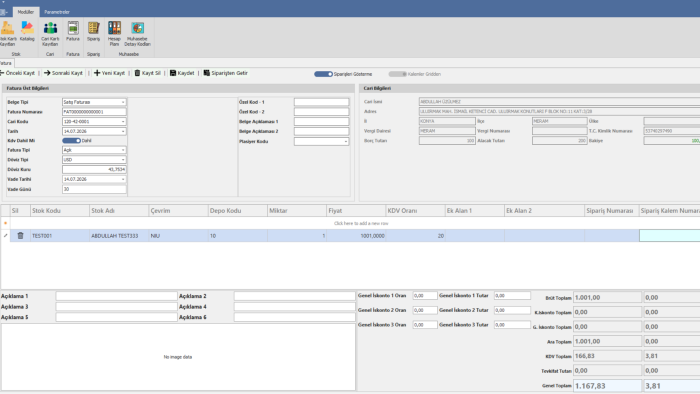Click Genel İskonto 2 Tutar field
This screenshot has height=394, width=700.
512,310
